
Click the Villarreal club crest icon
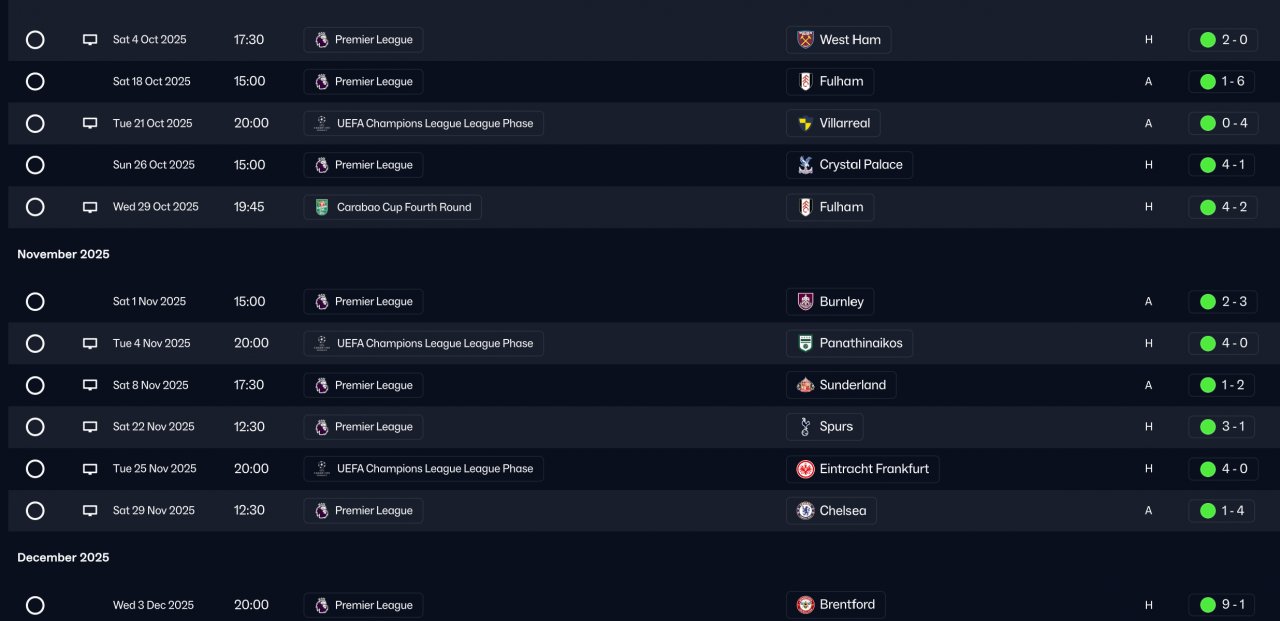tap(805, 124)
